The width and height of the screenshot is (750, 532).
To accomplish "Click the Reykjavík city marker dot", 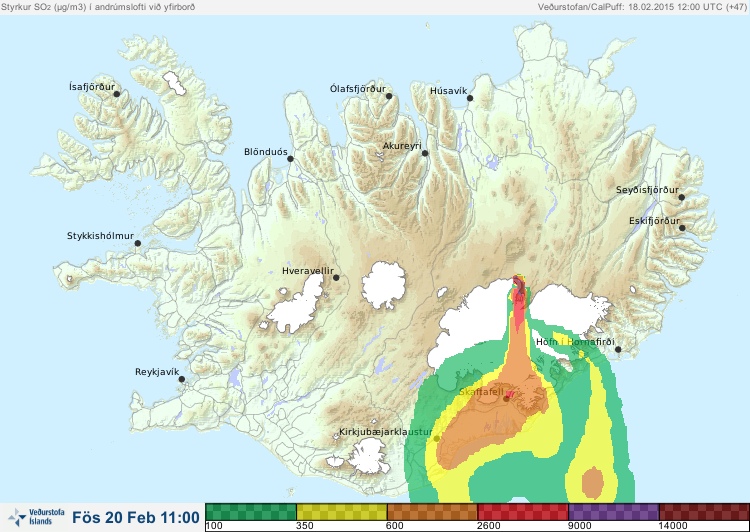I will click(182, 379).
